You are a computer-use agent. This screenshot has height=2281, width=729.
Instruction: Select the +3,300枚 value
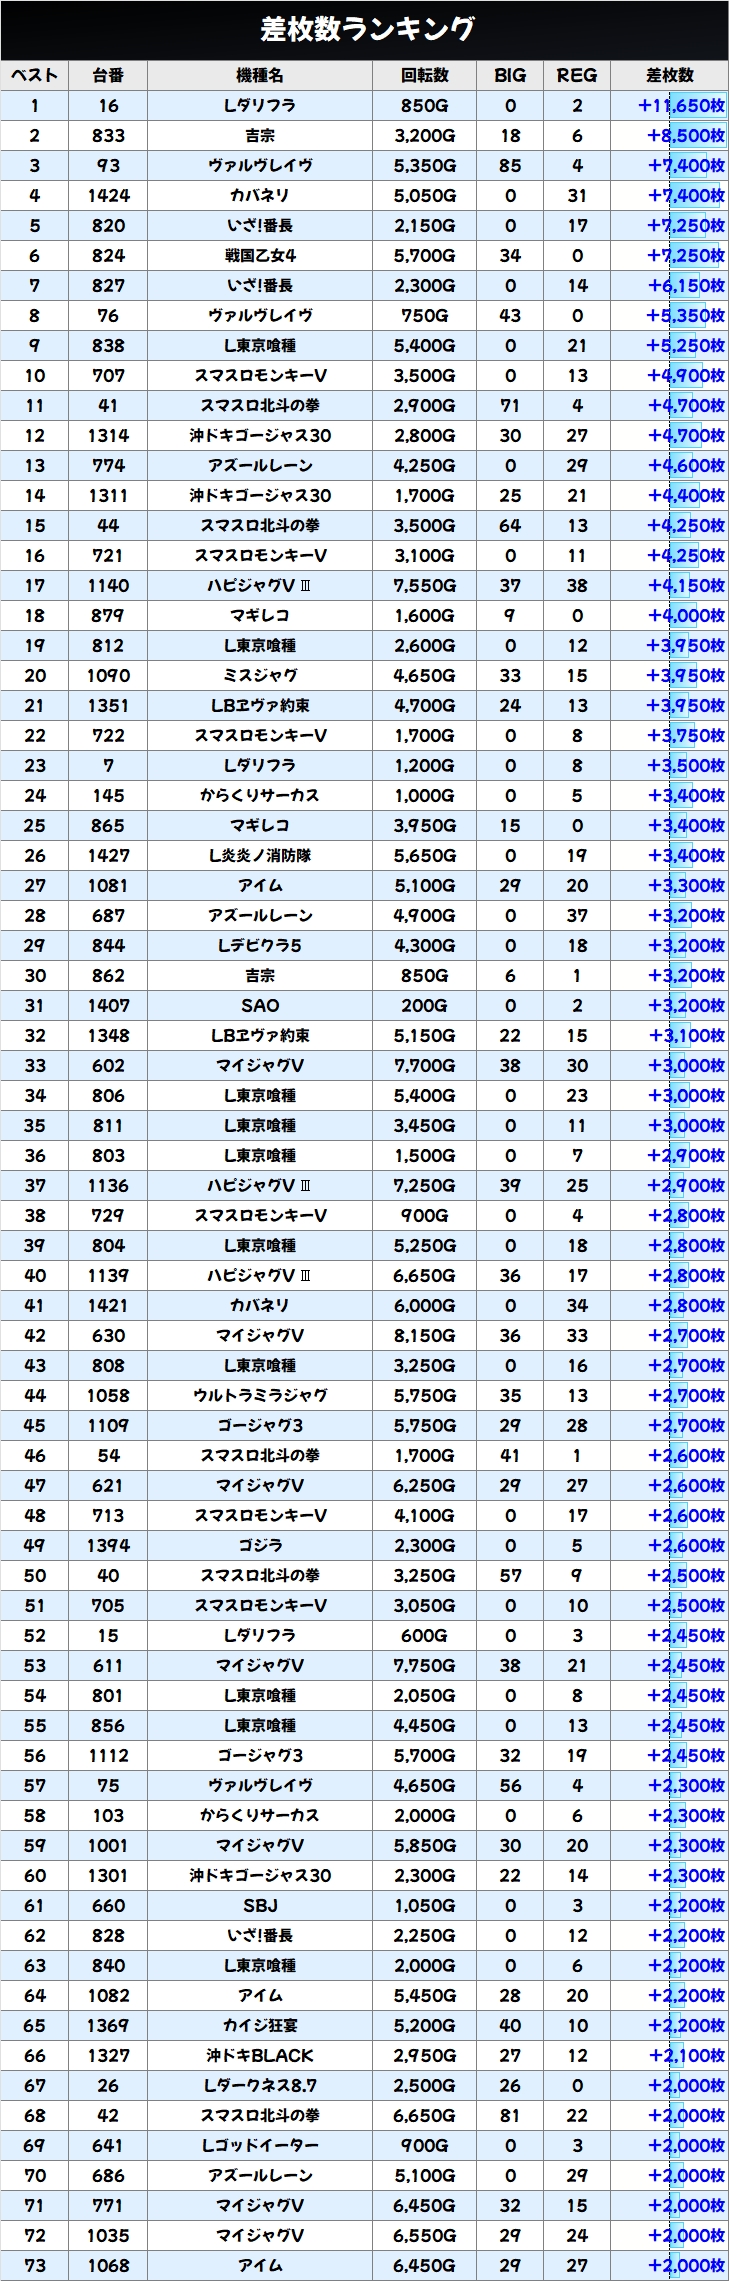[686, 886]
